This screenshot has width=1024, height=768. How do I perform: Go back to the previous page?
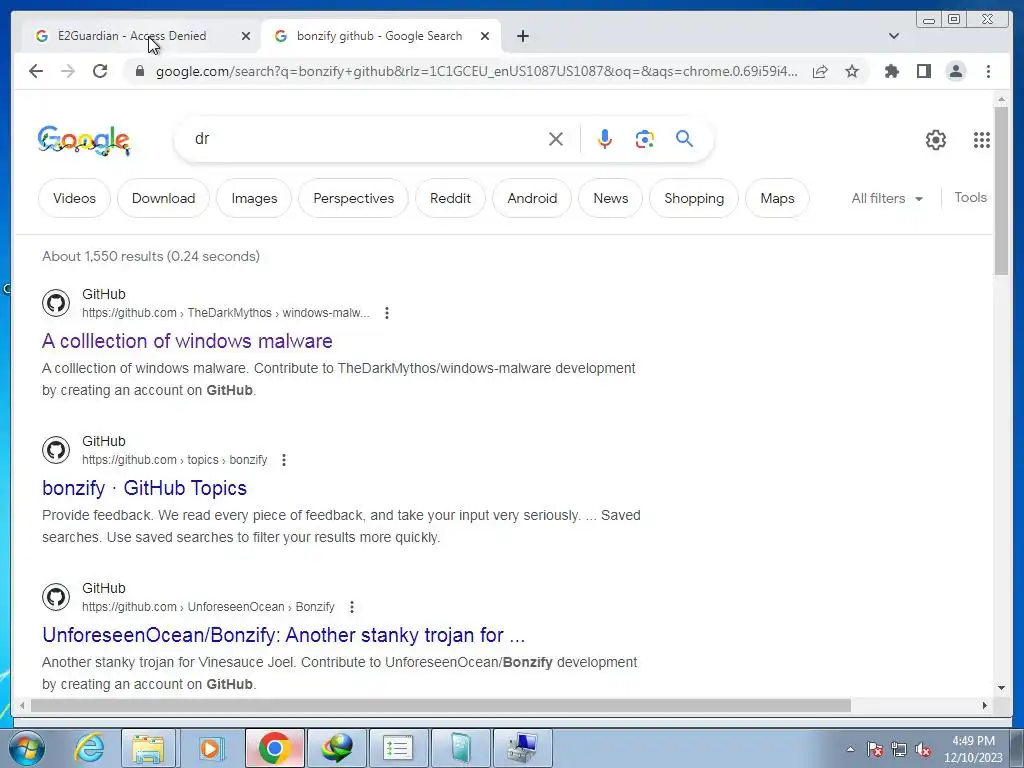point(36,71)
